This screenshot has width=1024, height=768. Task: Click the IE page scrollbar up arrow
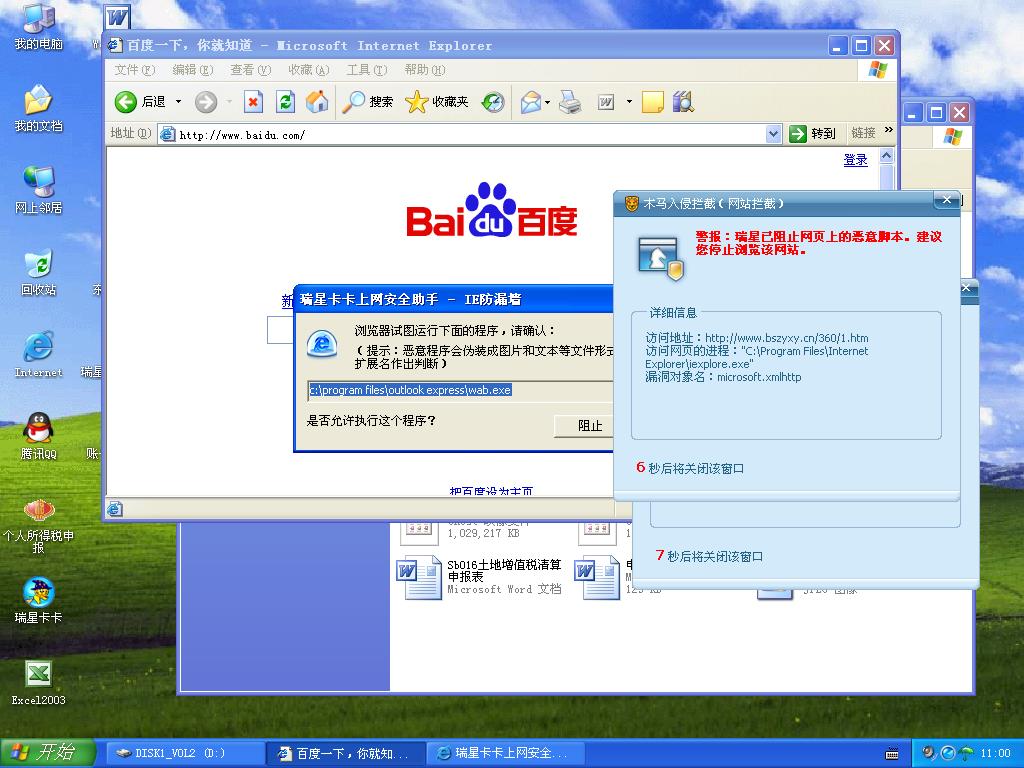[x=886, y=155]
